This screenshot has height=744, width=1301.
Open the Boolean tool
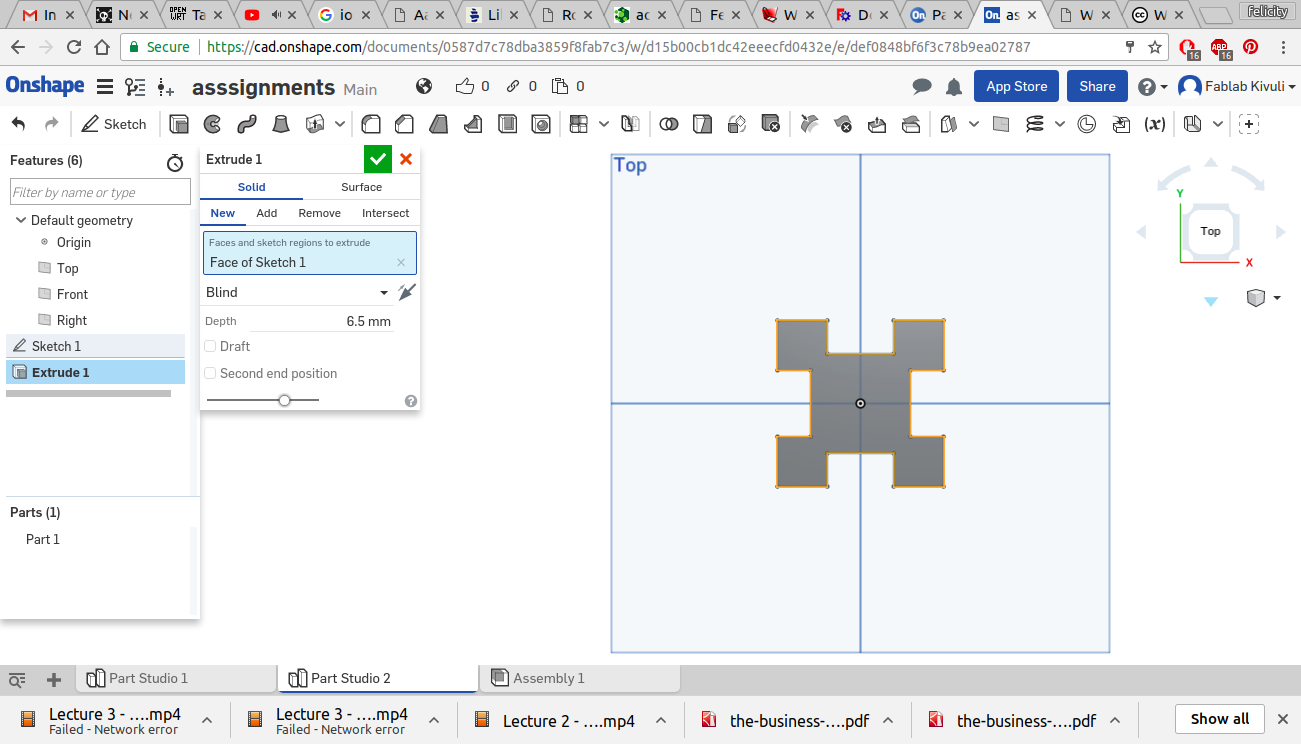click(x=669, y=124)
